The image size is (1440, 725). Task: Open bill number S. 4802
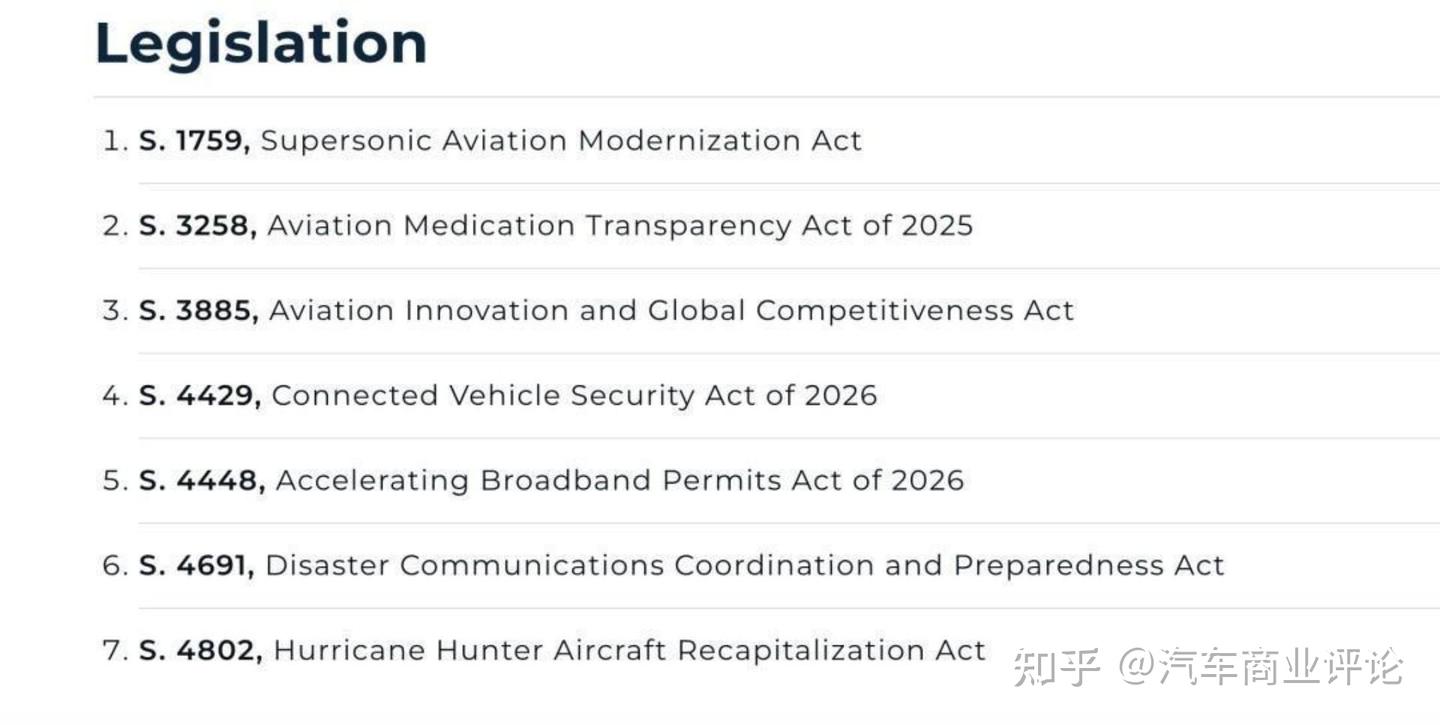(201, 651)
